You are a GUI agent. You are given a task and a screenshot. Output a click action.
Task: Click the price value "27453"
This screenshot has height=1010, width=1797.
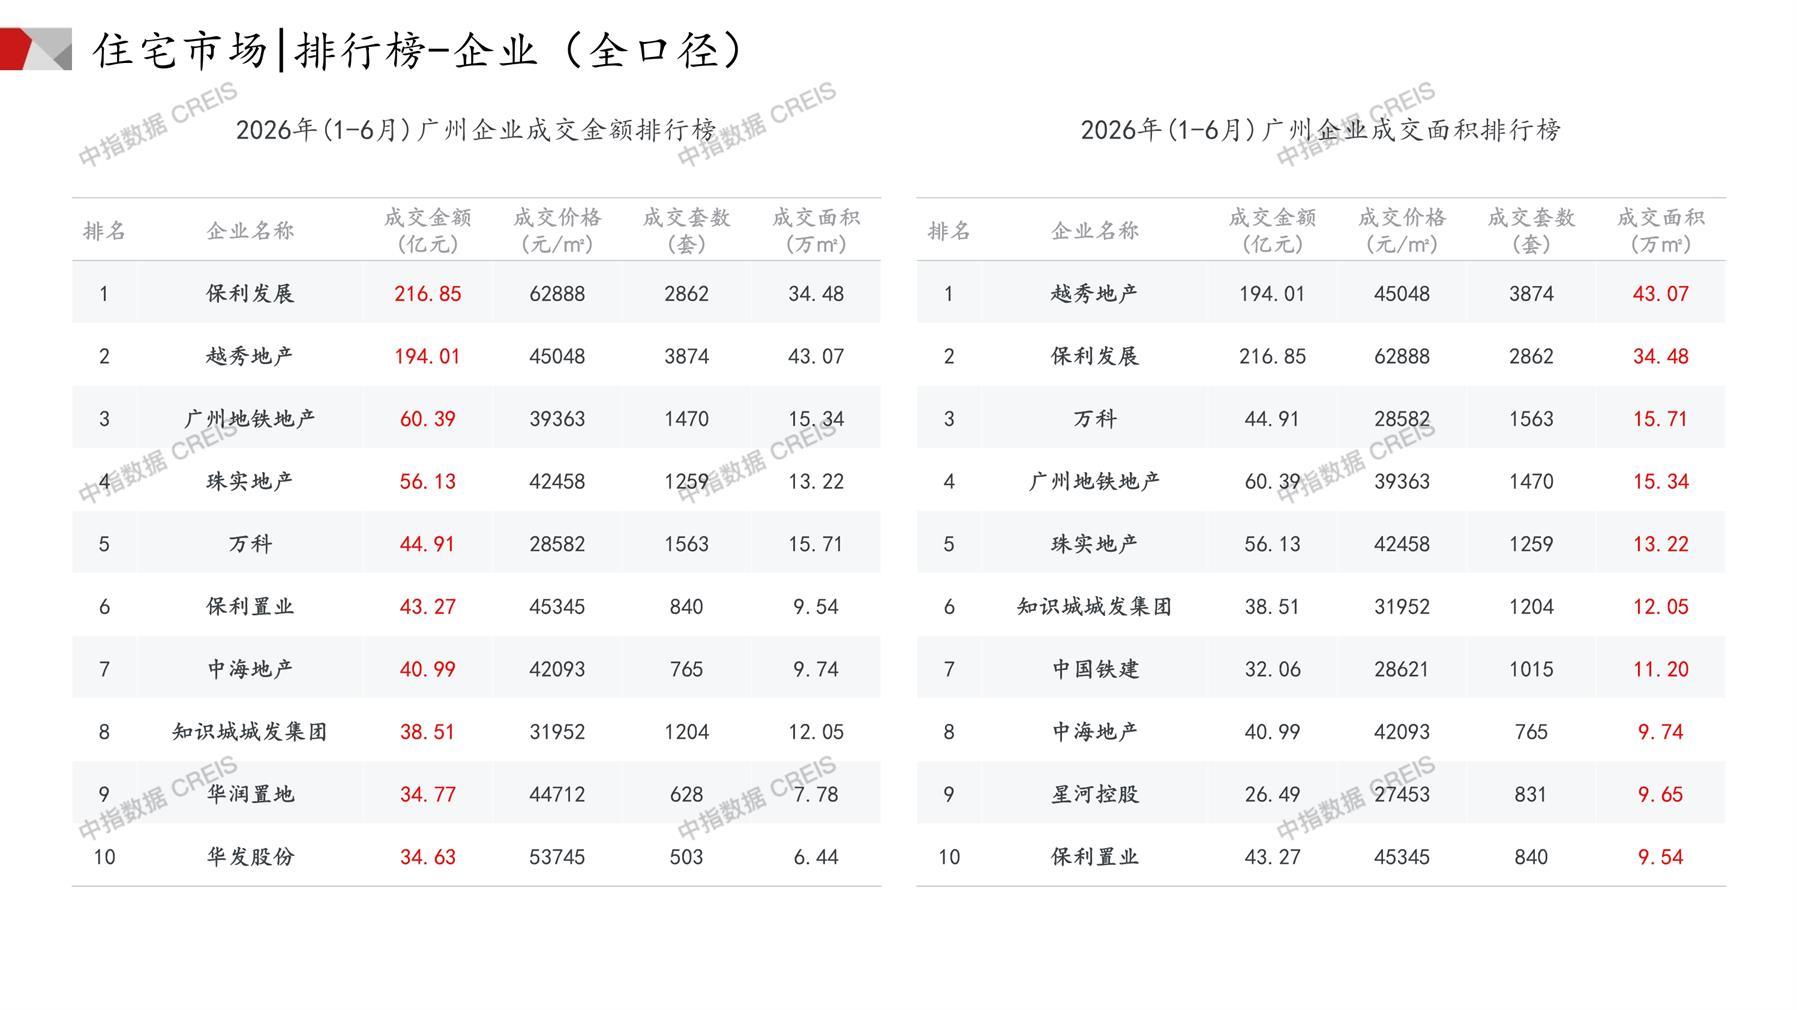pos(1401,794)
